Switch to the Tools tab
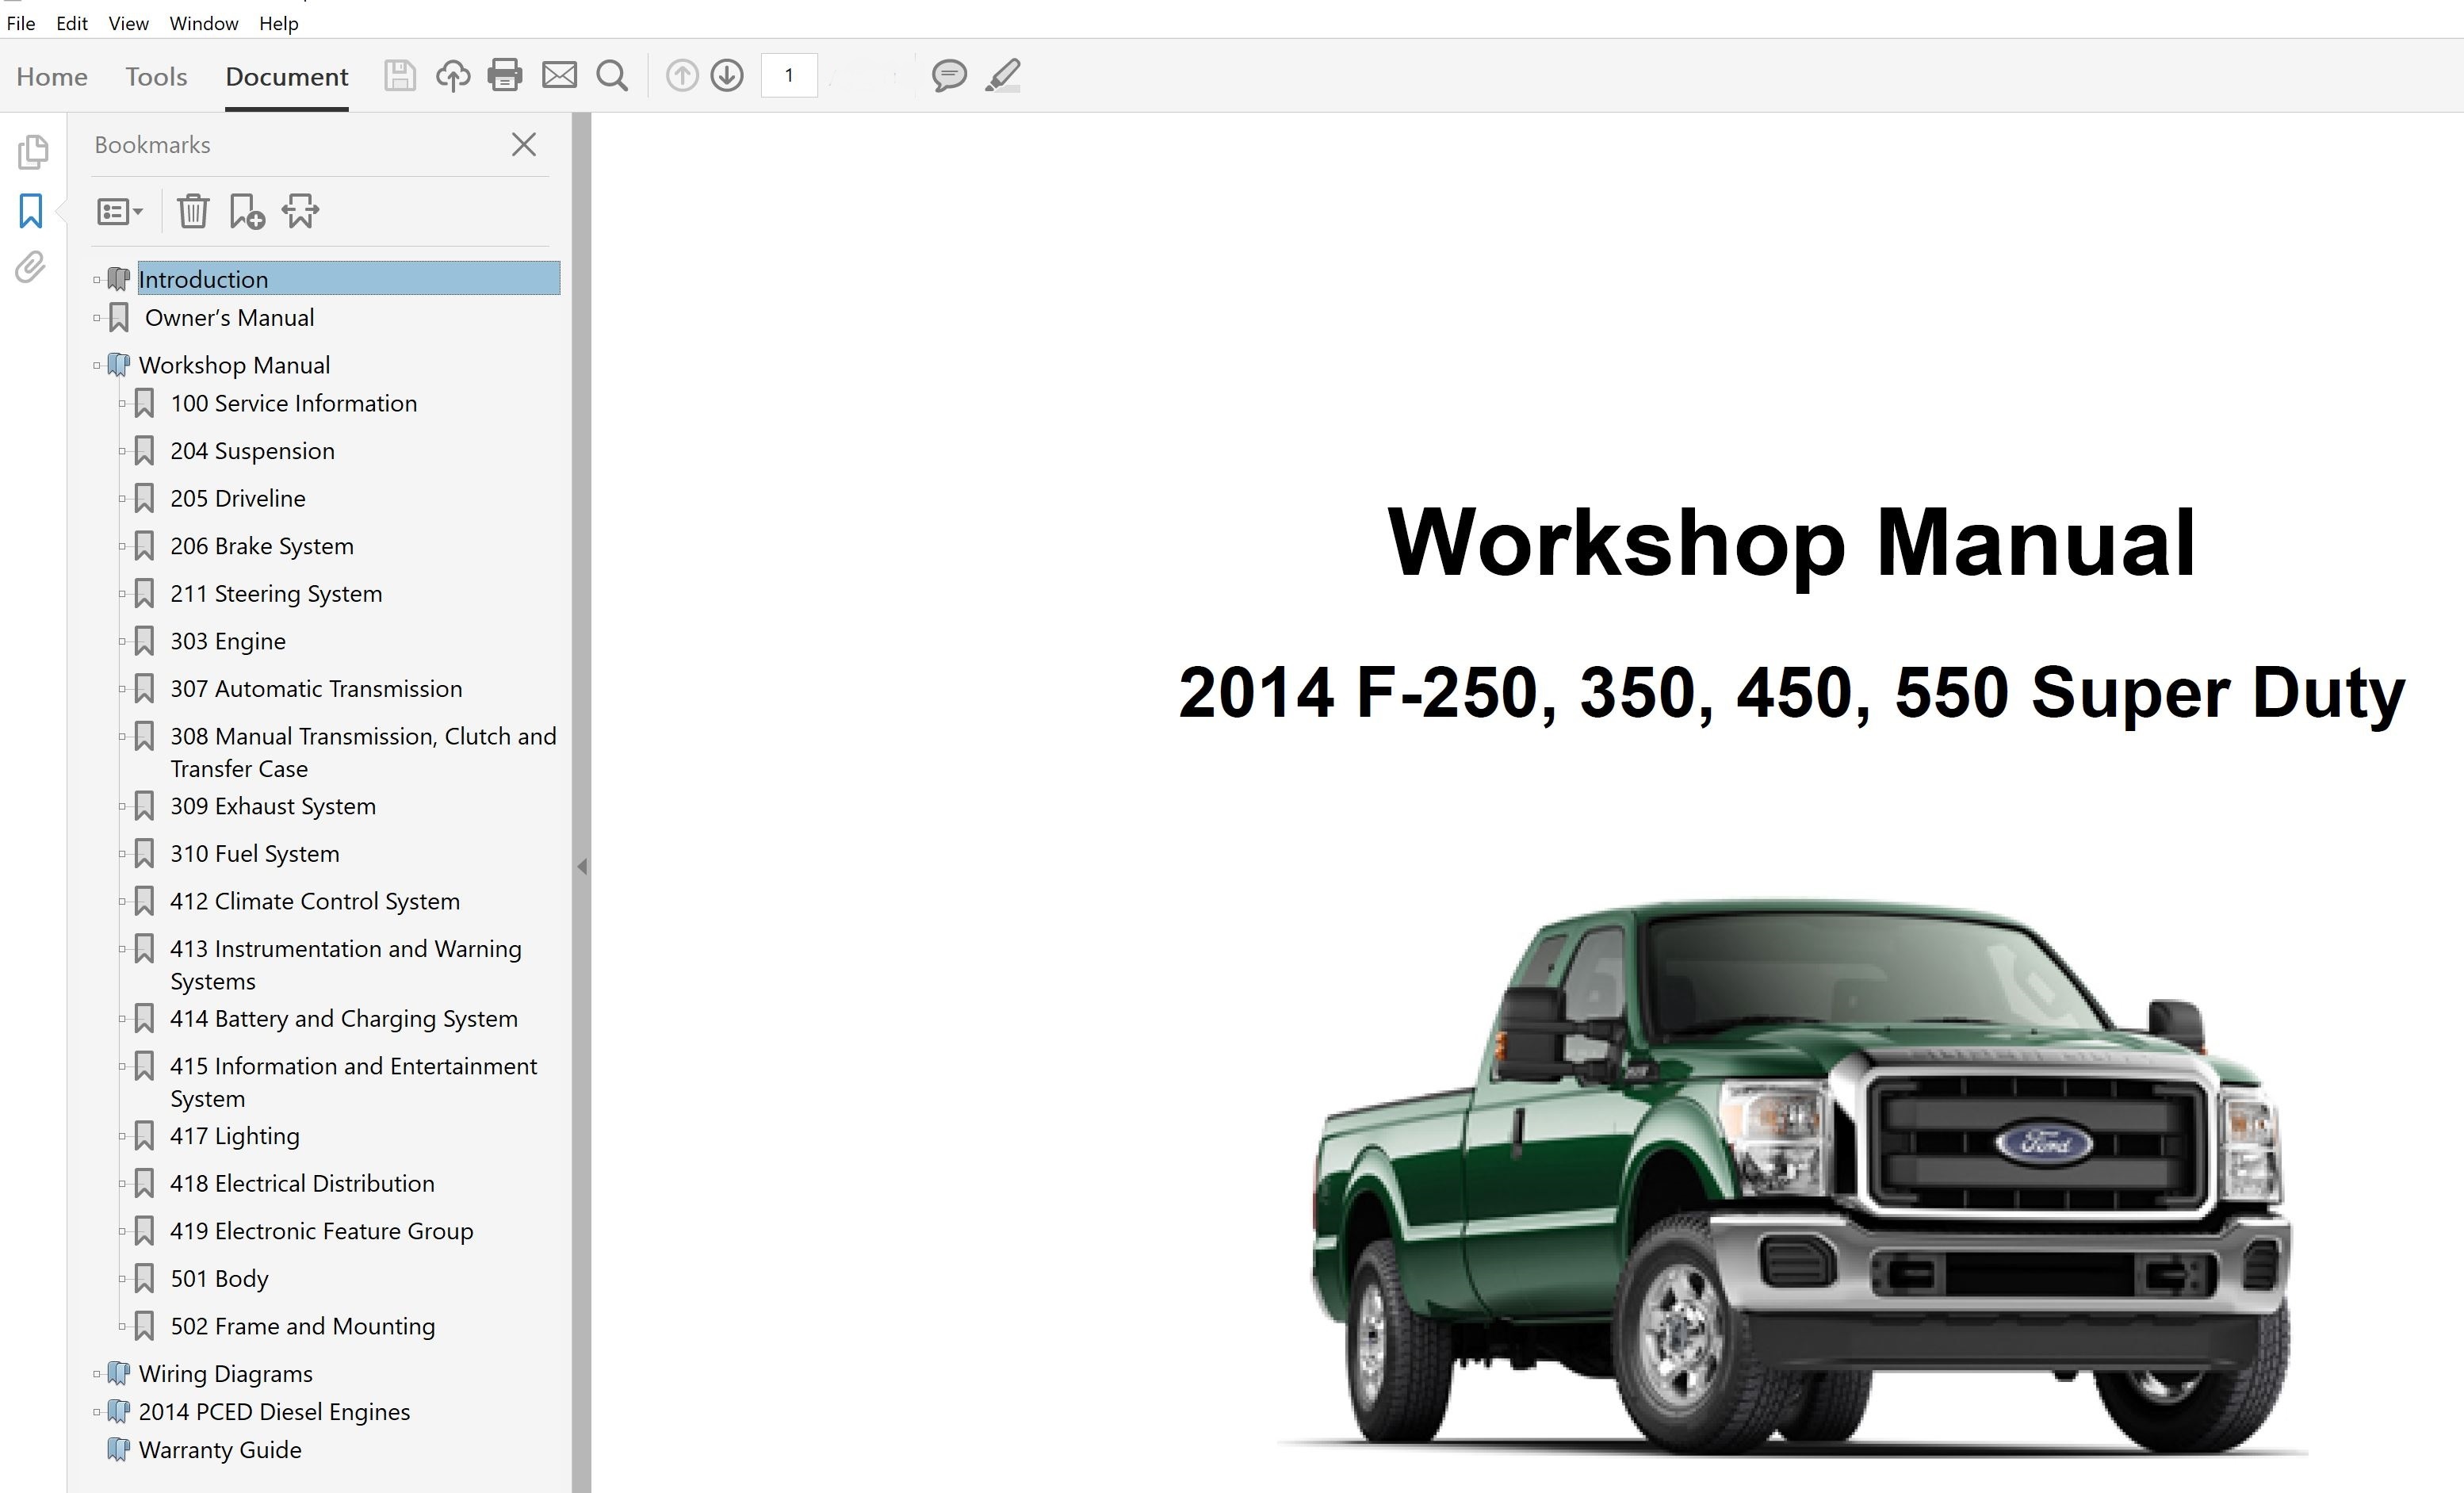2464x1493 pixels. coord(156,77)
